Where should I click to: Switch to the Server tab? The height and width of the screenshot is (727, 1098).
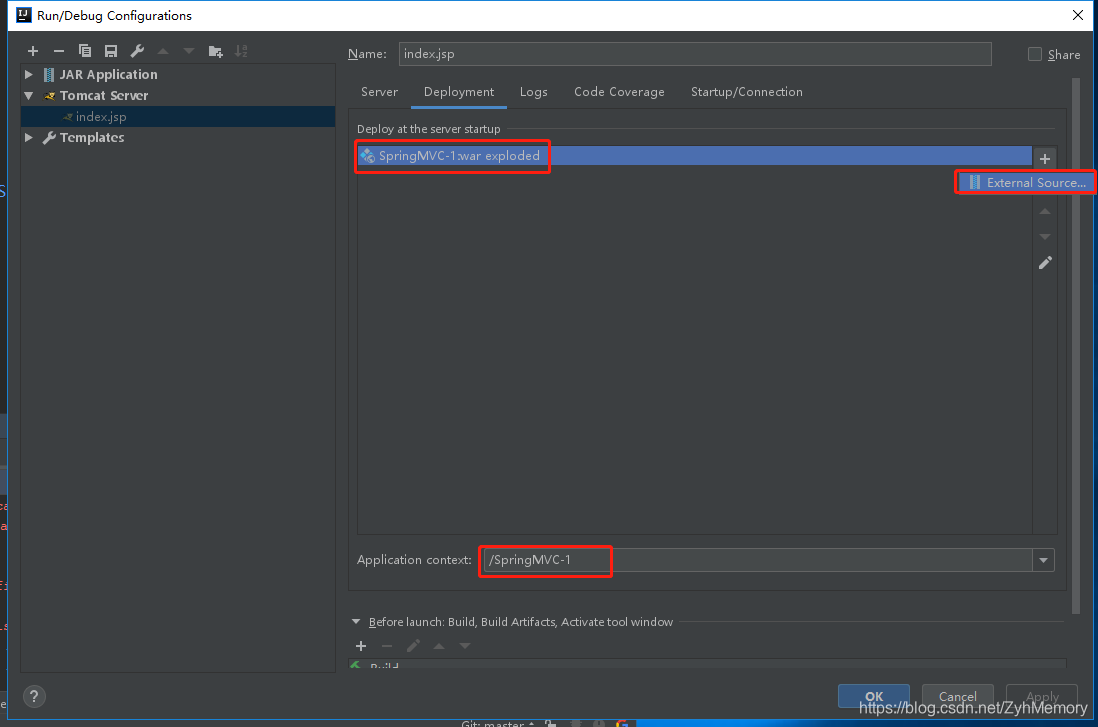pyautogui.click(x=380, y=92)
